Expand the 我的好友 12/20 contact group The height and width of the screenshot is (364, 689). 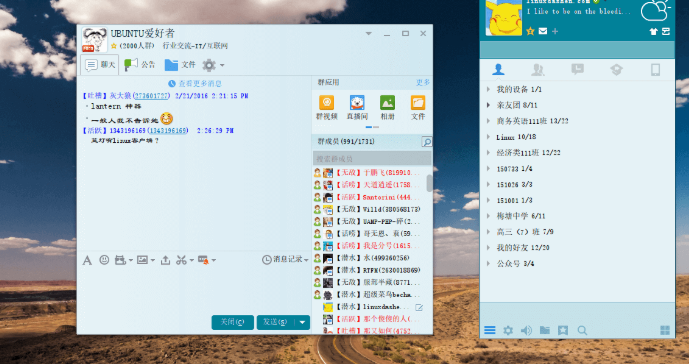[x=488, y=248]
